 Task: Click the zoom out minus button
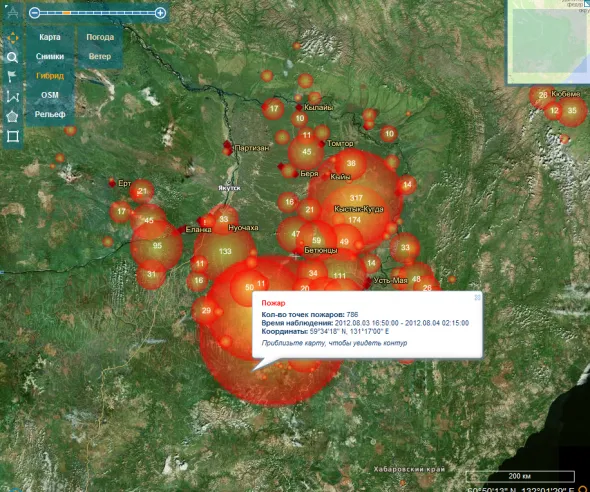pos(34,13)
